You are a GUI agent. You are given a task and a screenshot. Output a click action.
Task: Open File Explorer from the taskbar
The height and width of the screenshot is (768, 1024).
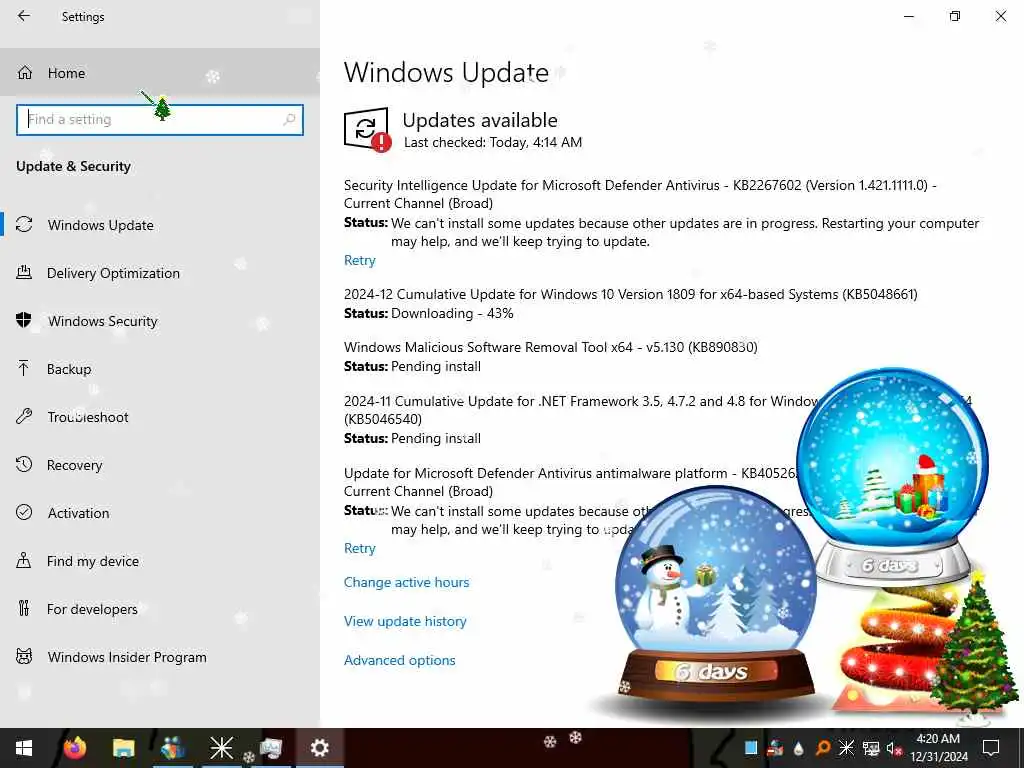123,748
